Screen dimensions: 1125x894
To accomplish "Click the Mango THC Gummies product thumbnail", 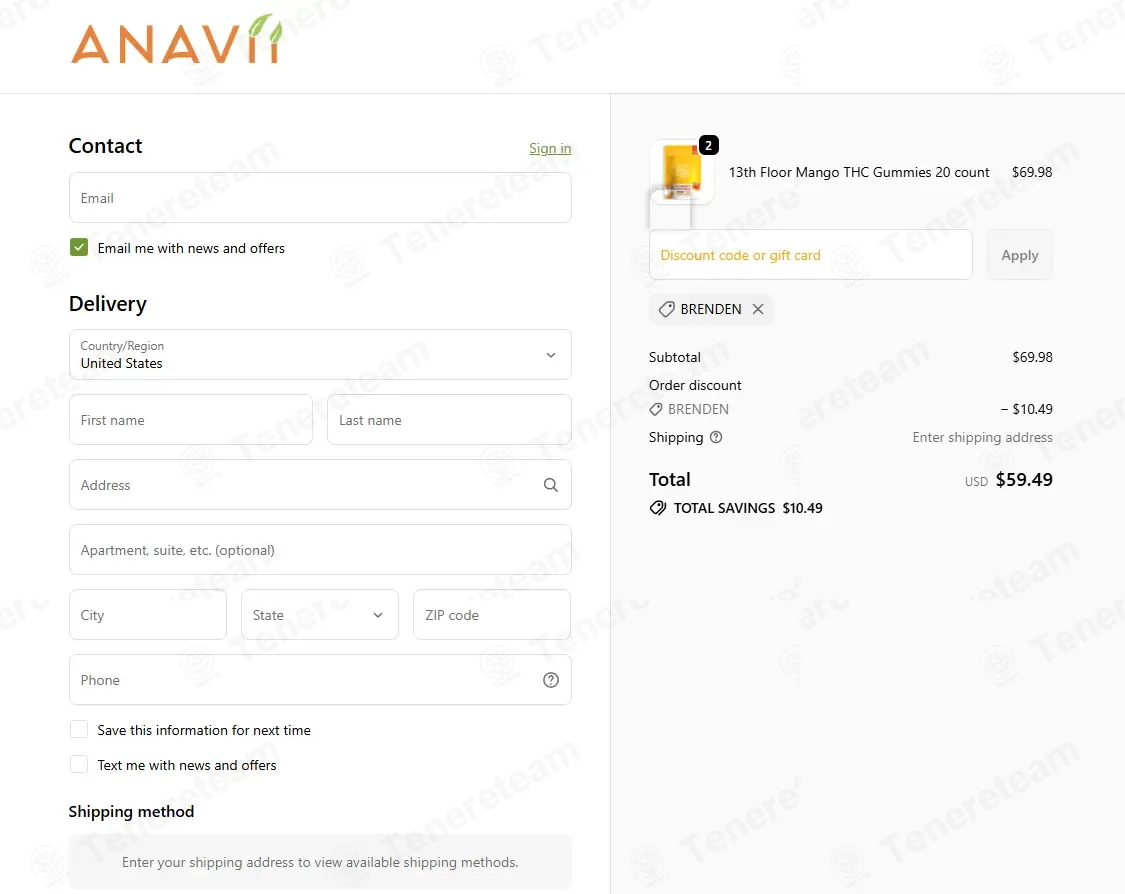I will tap(681, 172).
